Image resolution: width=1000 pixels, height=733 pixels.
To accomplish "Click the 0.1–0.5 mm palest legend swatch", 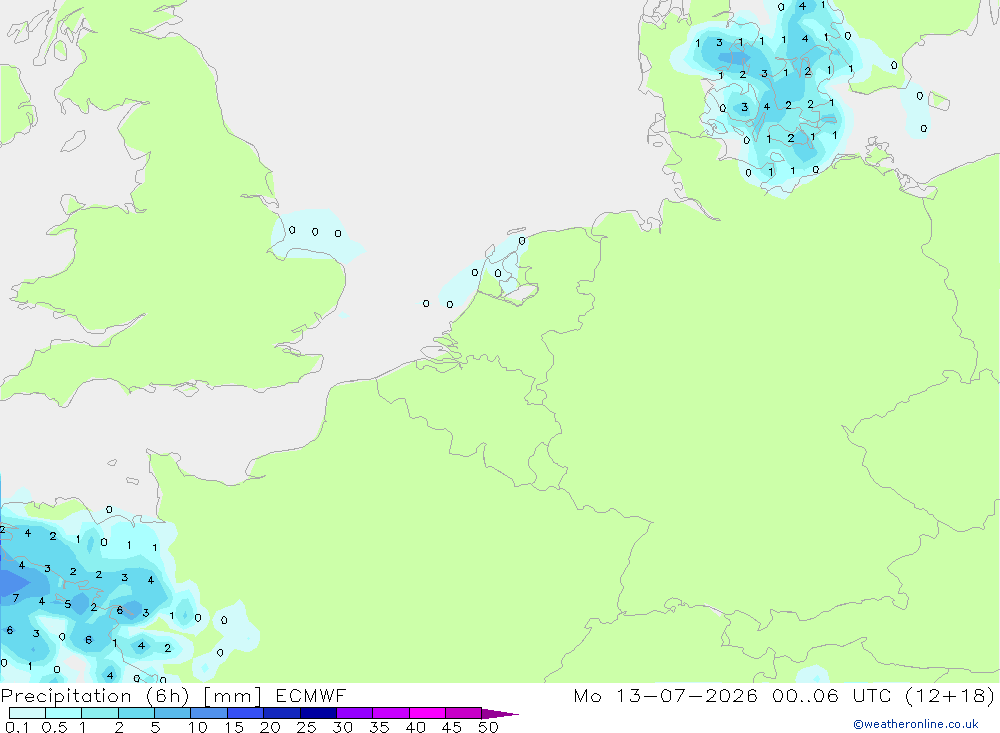I will point(27,713).
